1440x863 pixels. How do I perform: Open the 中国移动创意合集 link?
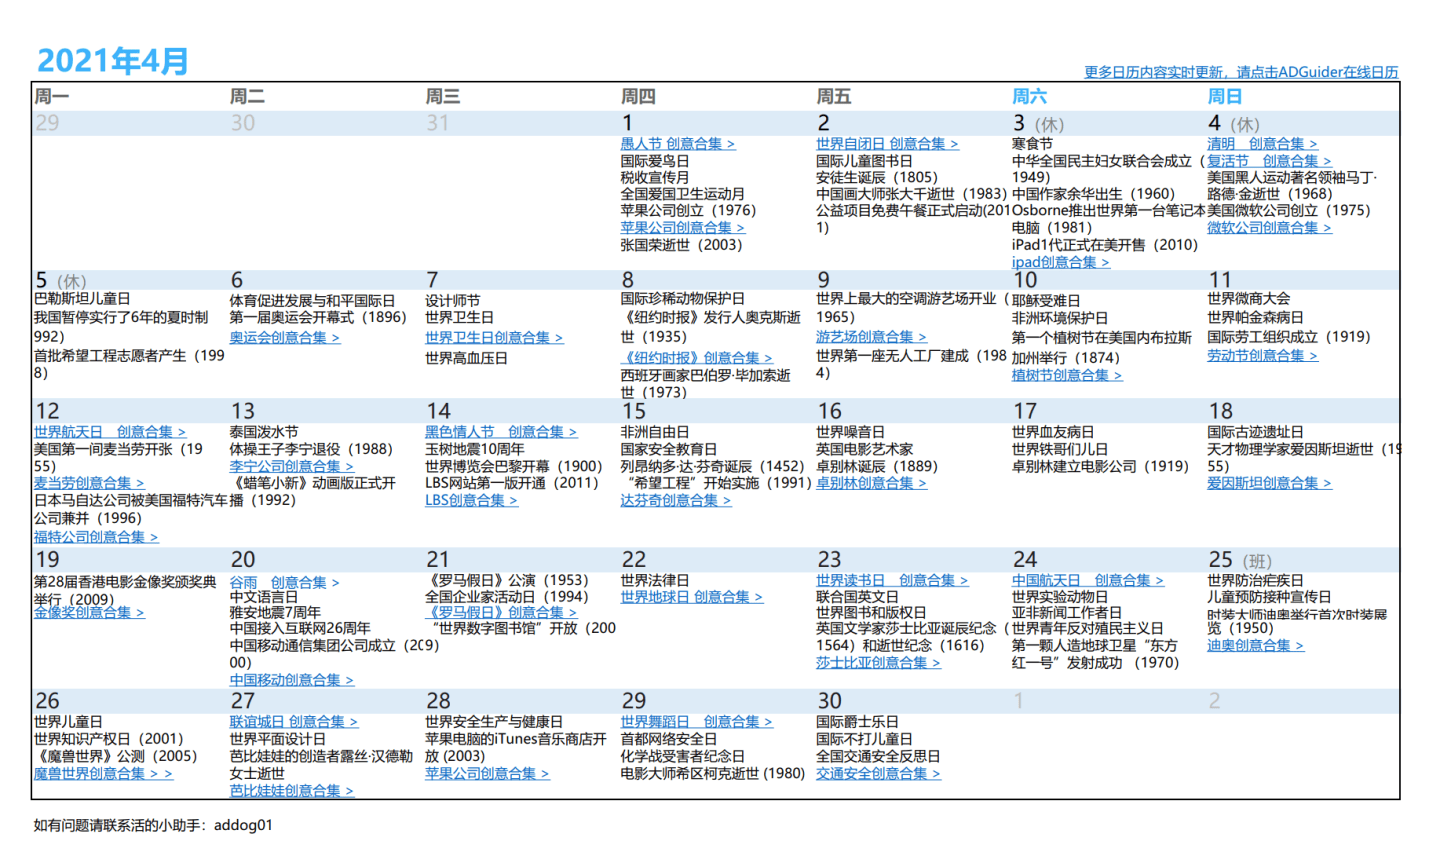291,680
